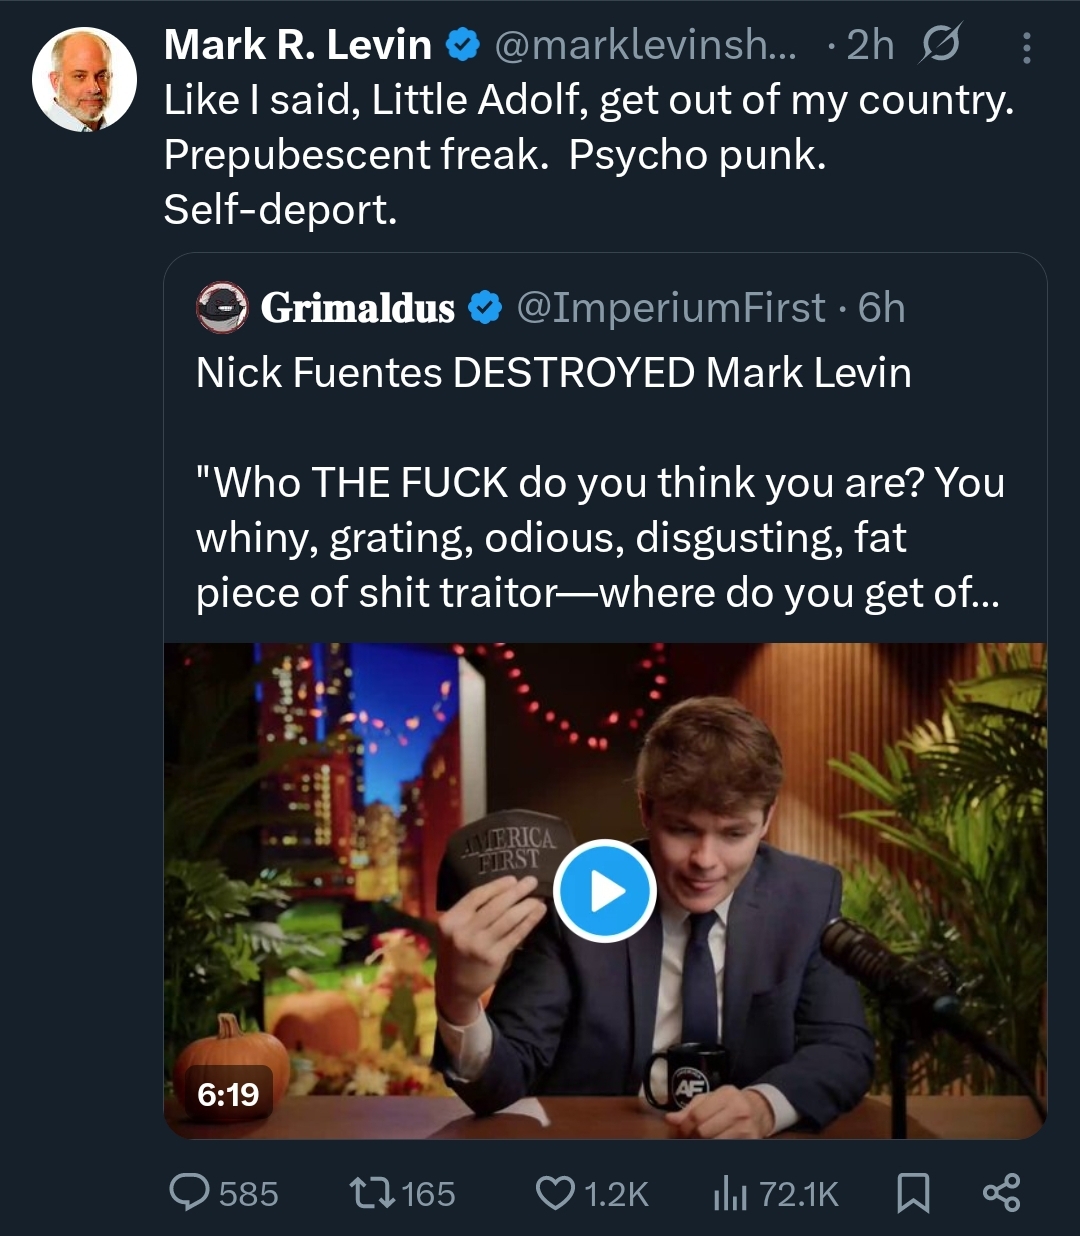Click the Grok icon beside the timestamp
1080x1236 pixels.
tap(940, 45)
